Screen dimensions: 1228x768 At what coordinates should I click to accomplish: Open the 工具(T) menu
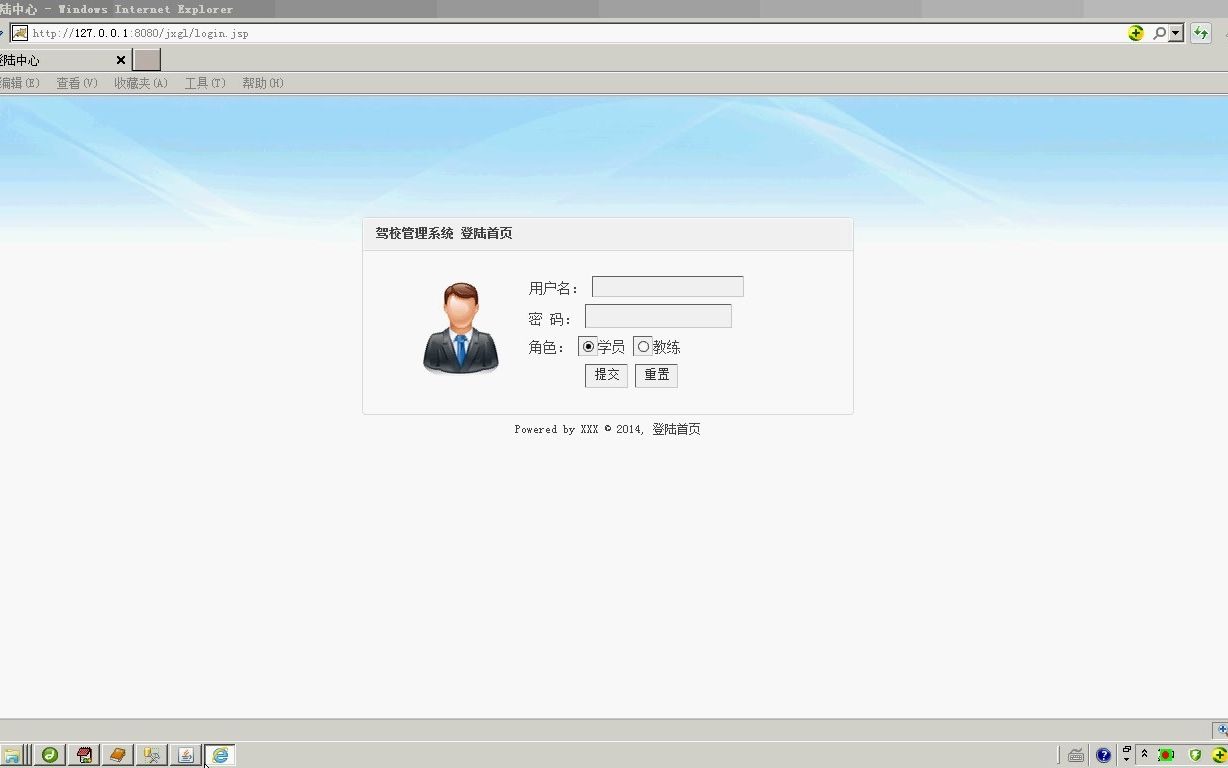(x=203, y=83)
